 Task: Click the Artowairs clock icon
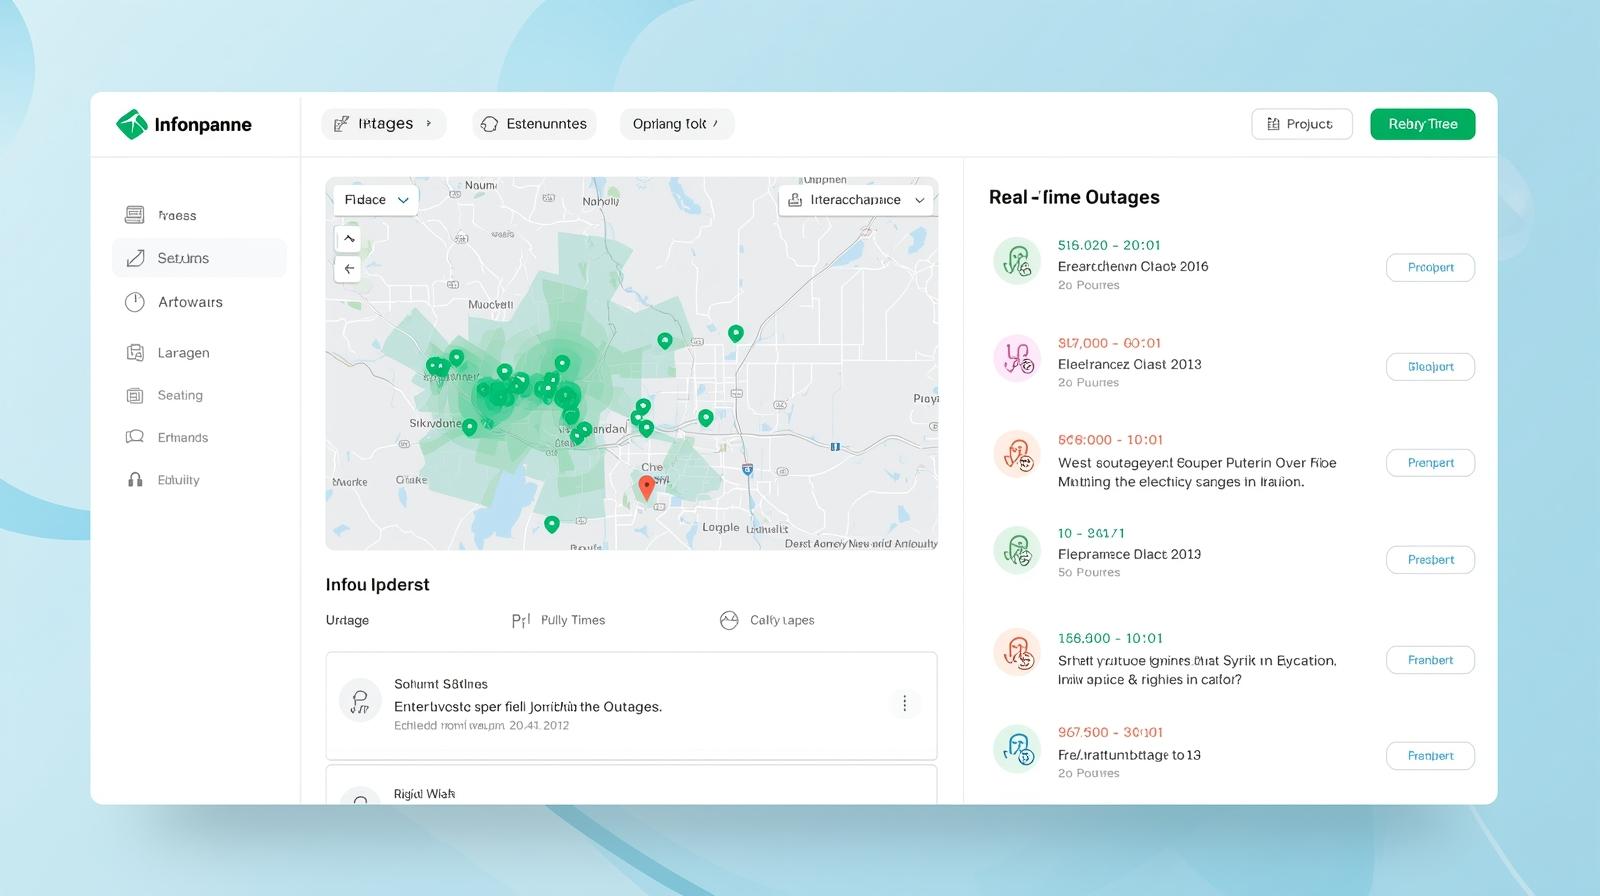(x=135, y=302)
